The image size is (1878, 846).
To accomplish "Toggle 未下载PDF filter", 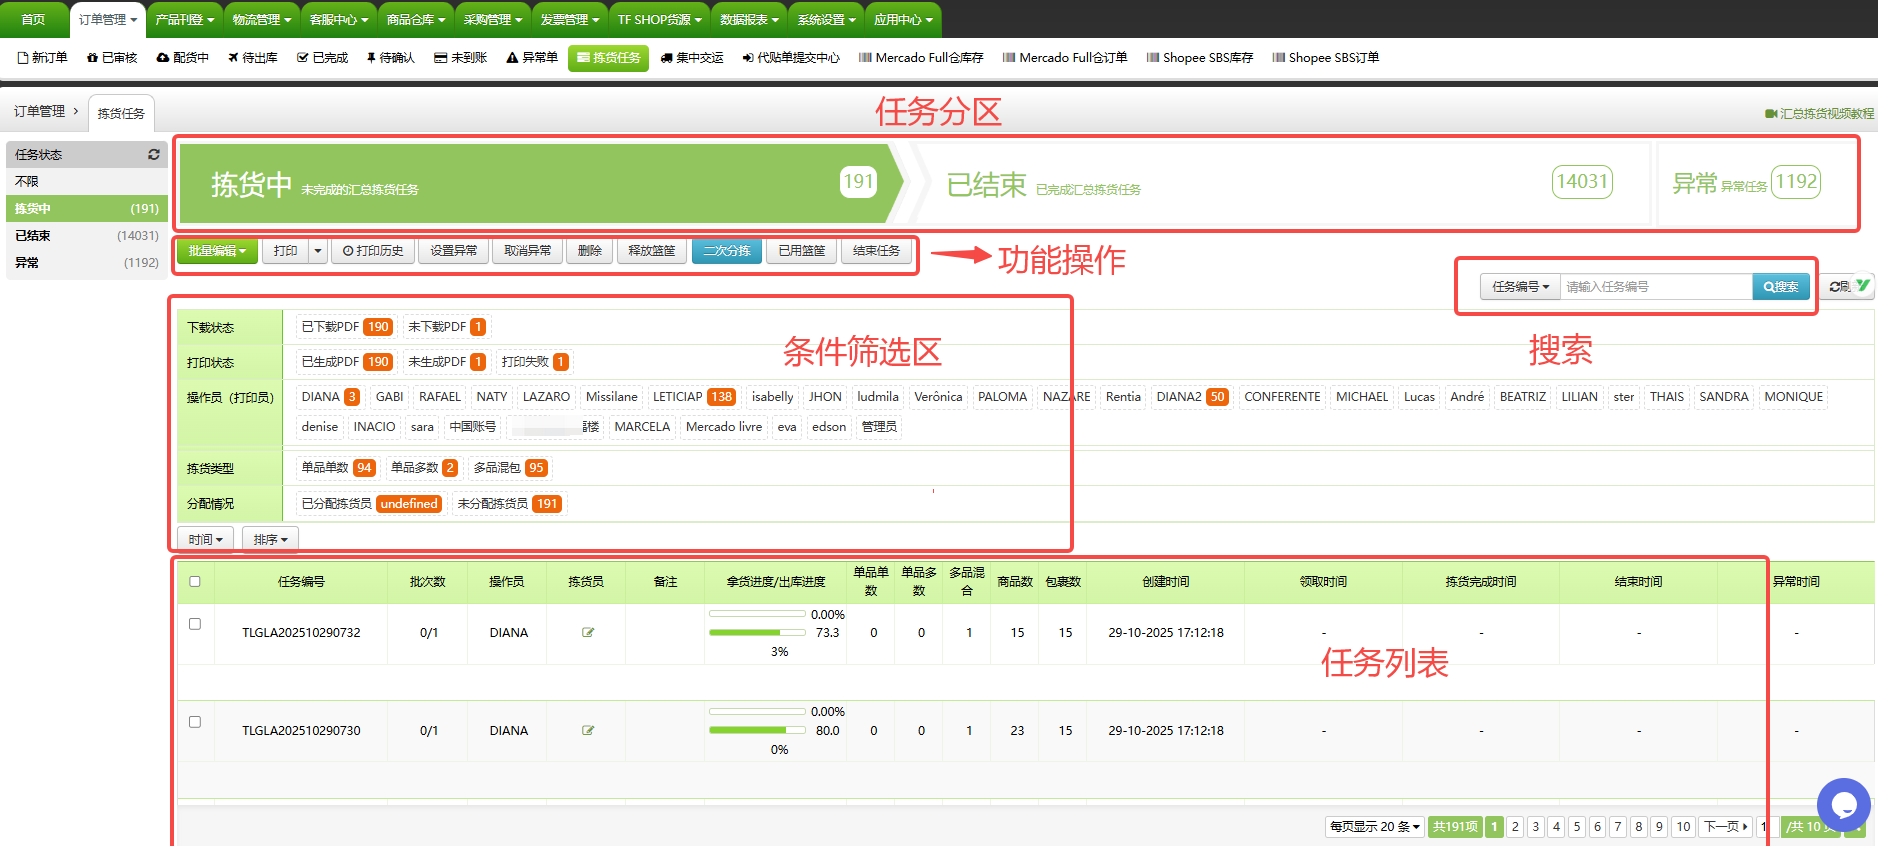I will click(x=446, y=327).
